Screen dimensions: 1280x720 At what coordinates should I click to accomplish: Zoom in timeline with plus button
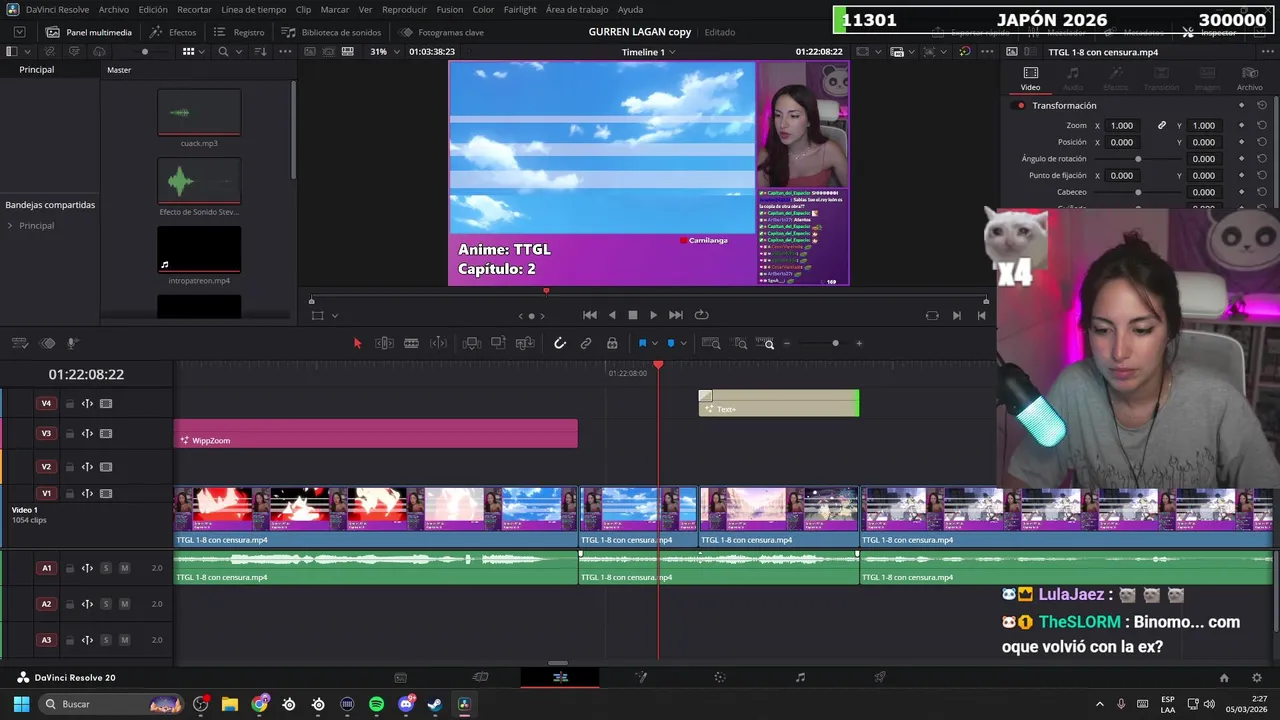859,343
